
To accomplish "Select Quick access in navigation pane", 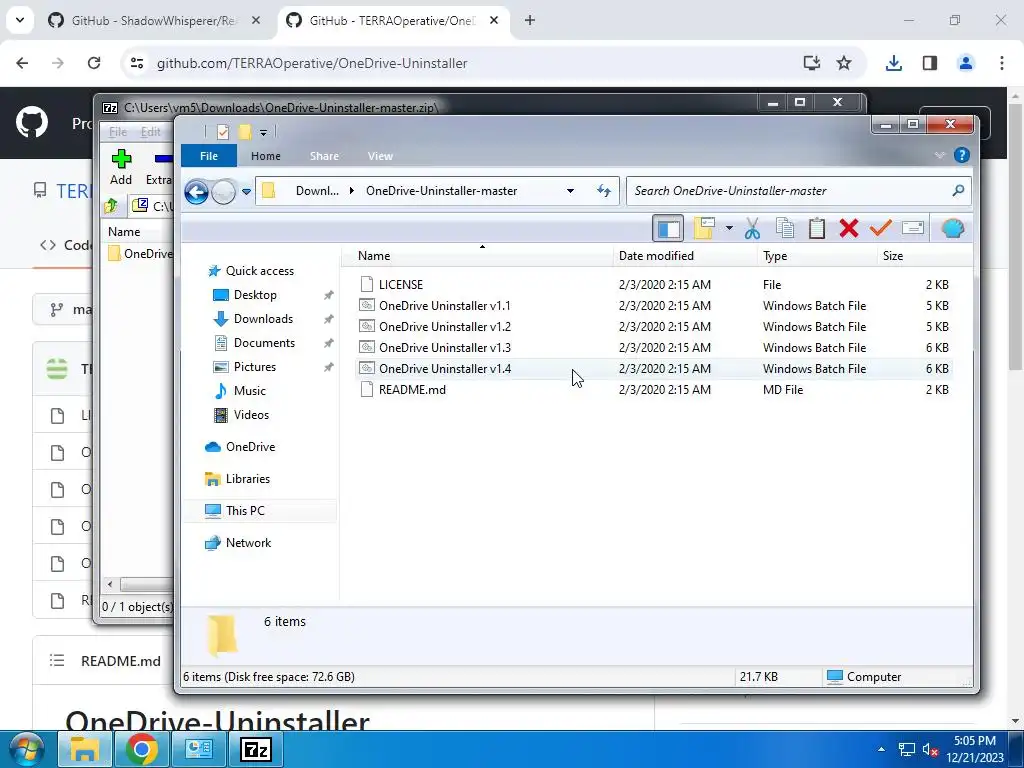I will (259, 271).
